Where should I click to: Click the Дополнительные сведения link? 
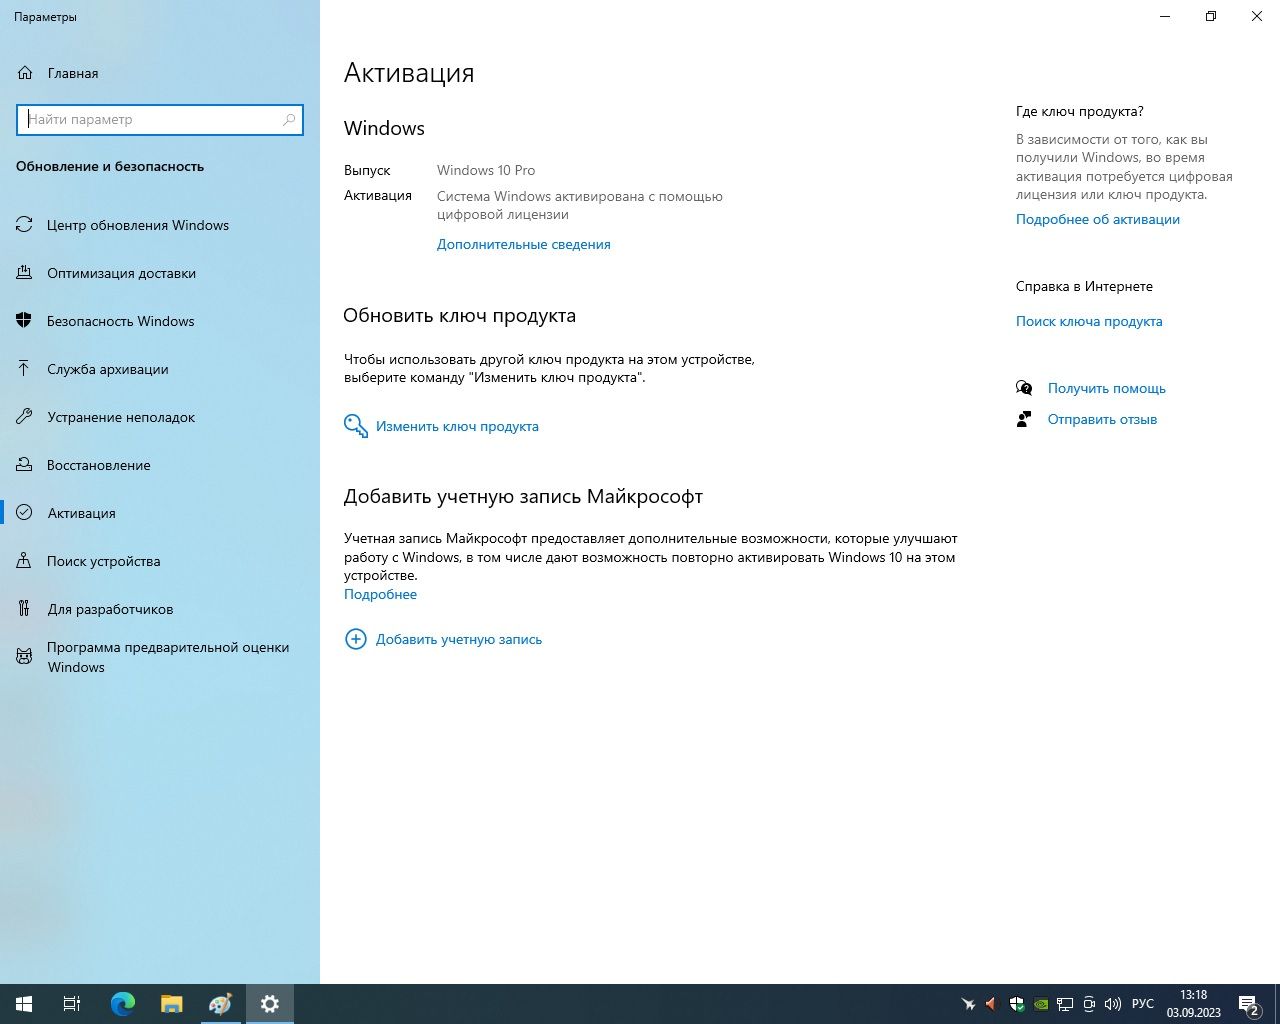click(523, 244)
